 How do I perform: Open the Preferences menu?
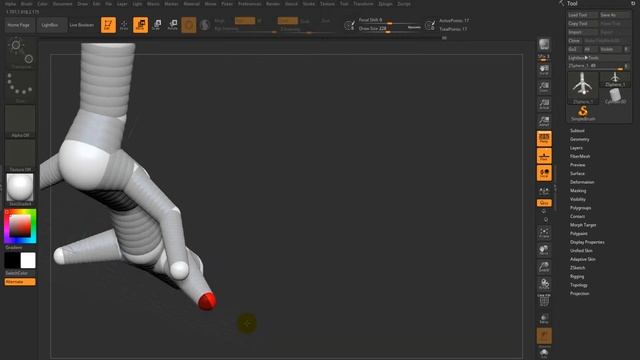(x=249, y=4)
